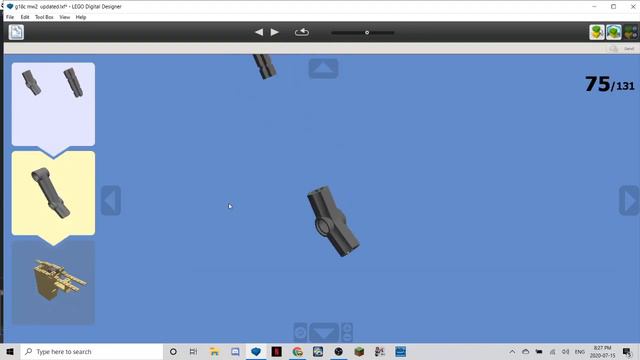This screenshot has width=640, height=360.
Task: Open File Explorer from the taskbar
Action: (214, 351)
